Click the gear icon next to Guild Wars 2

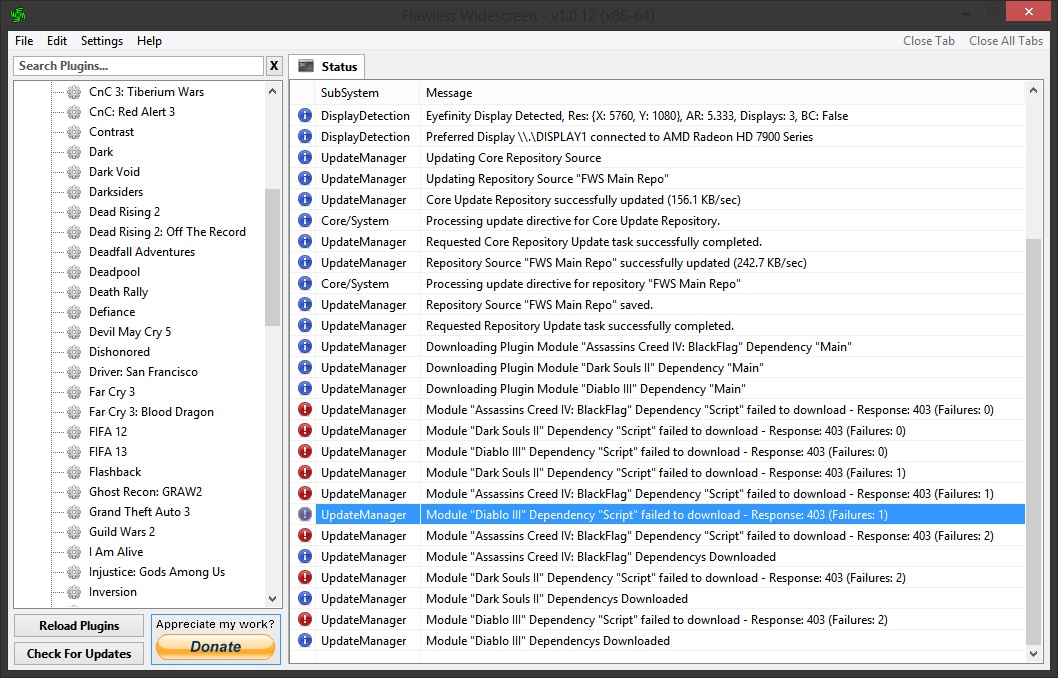tap(74, 532)
